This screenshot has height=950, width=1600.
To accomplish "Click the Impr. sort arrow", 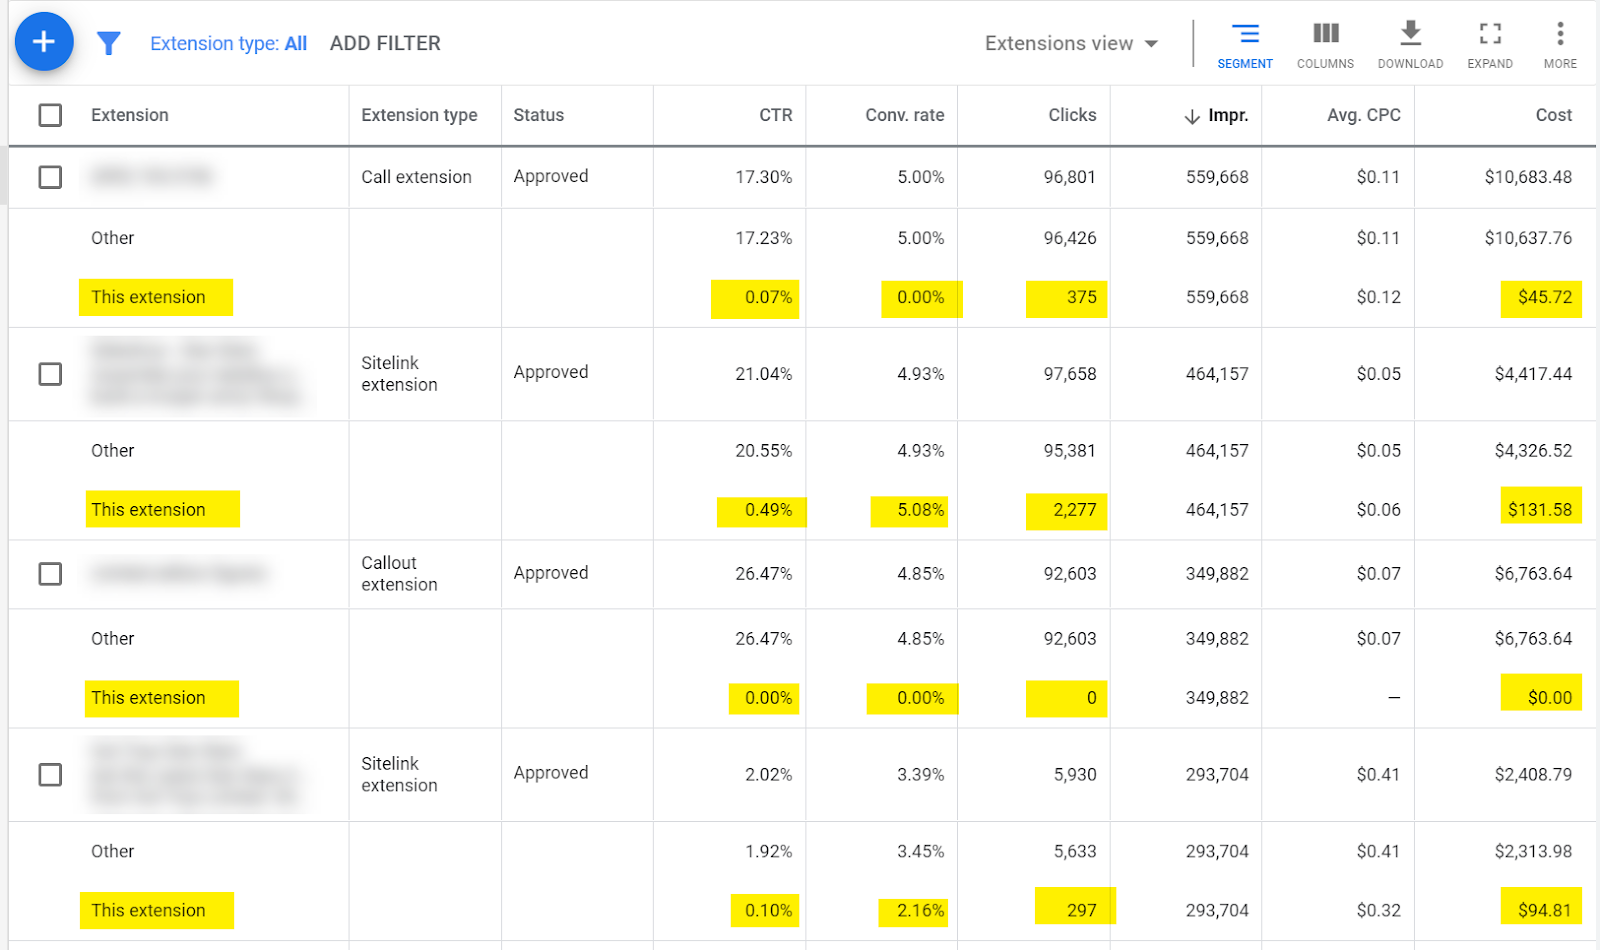I will point(1192,116).
